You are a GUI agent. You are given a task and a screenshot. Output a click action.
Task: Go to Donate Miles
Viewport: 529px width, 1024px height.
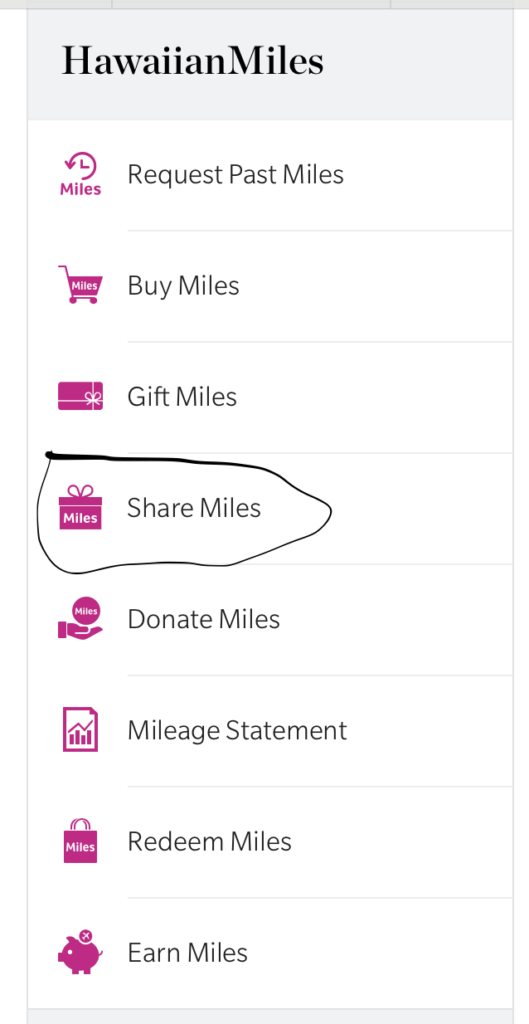tap(270, 619)
